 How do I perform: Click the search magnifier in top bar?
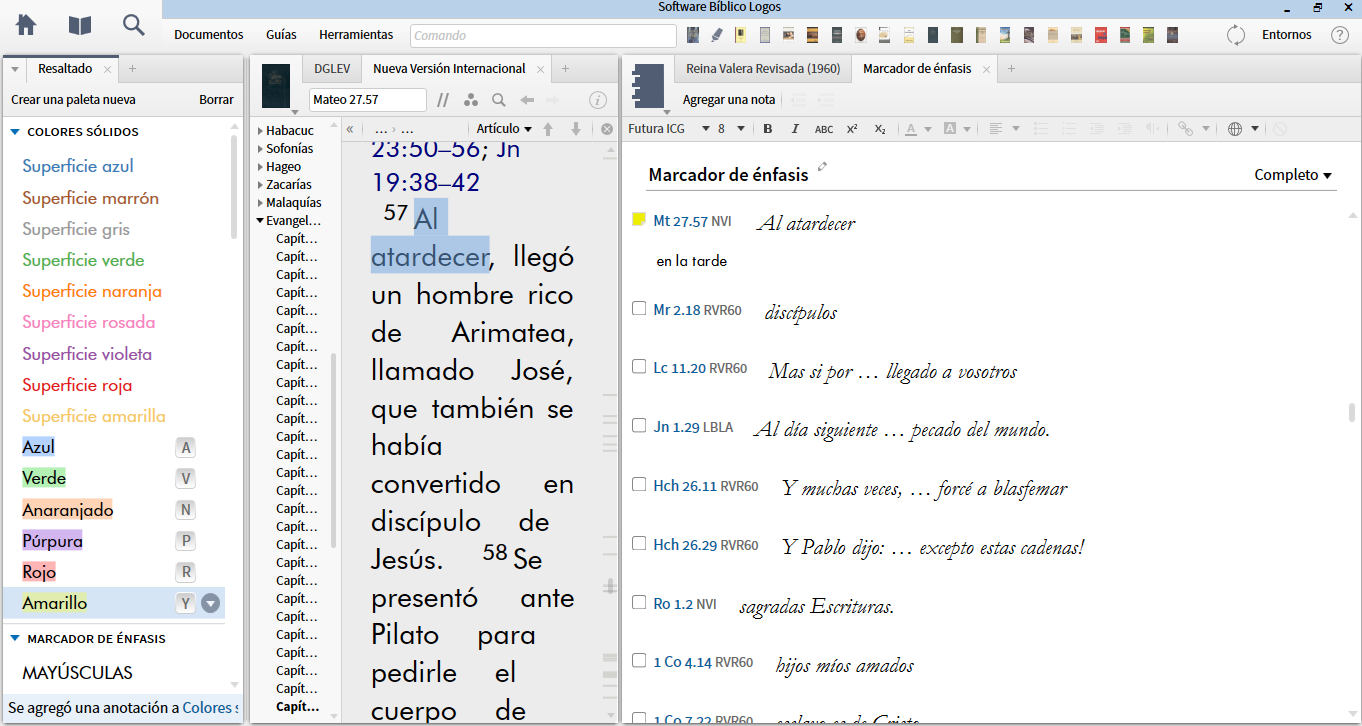click(x=133, y=25)
